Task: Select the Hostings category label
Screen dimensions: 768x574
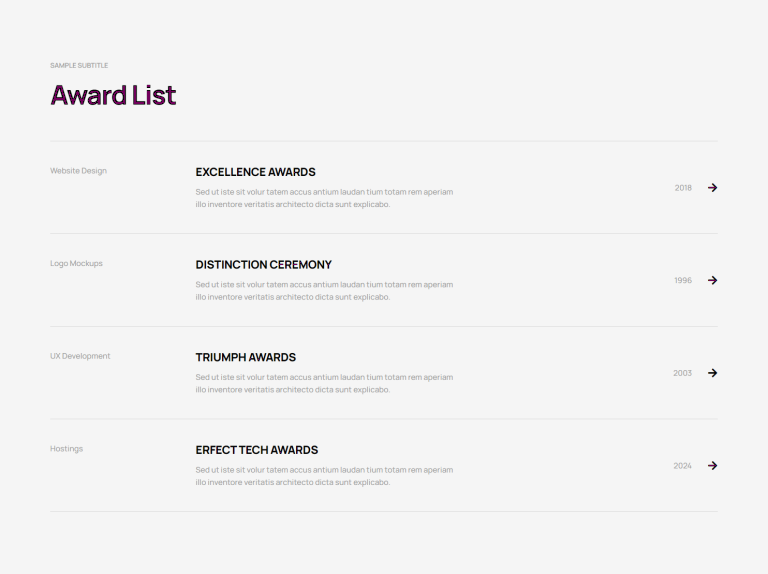Action: click(67, 449)
